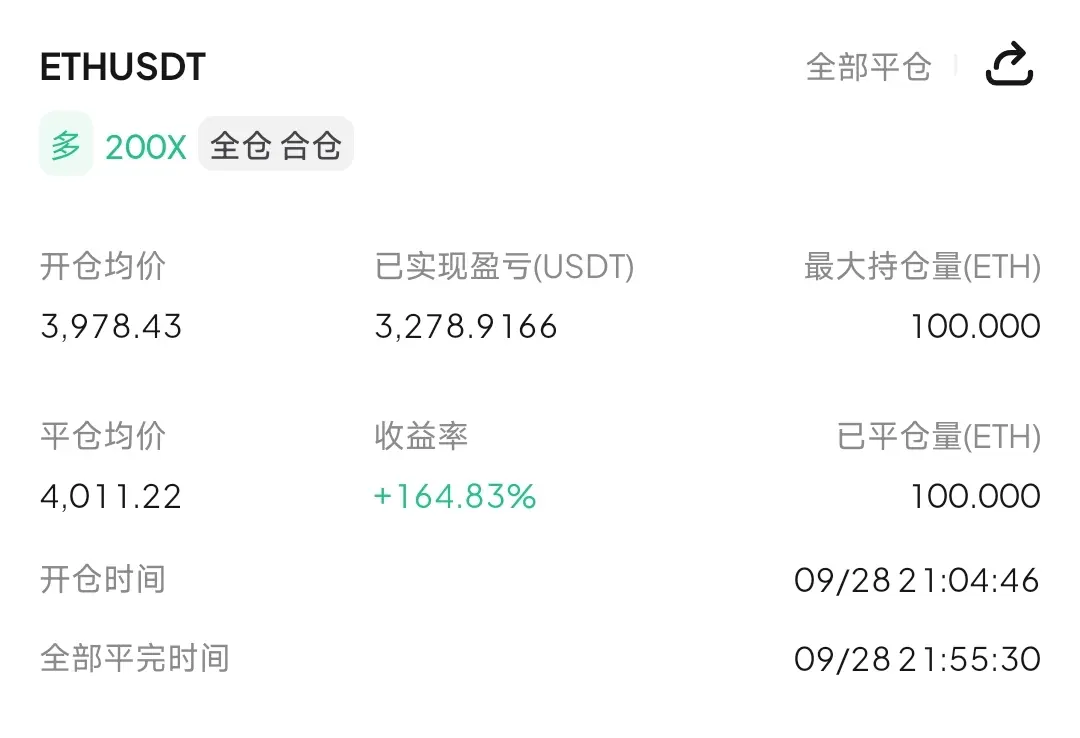Tap the 已平仓量 value 100.000
The image size is (1080, 738).
(x=975, y=497)
